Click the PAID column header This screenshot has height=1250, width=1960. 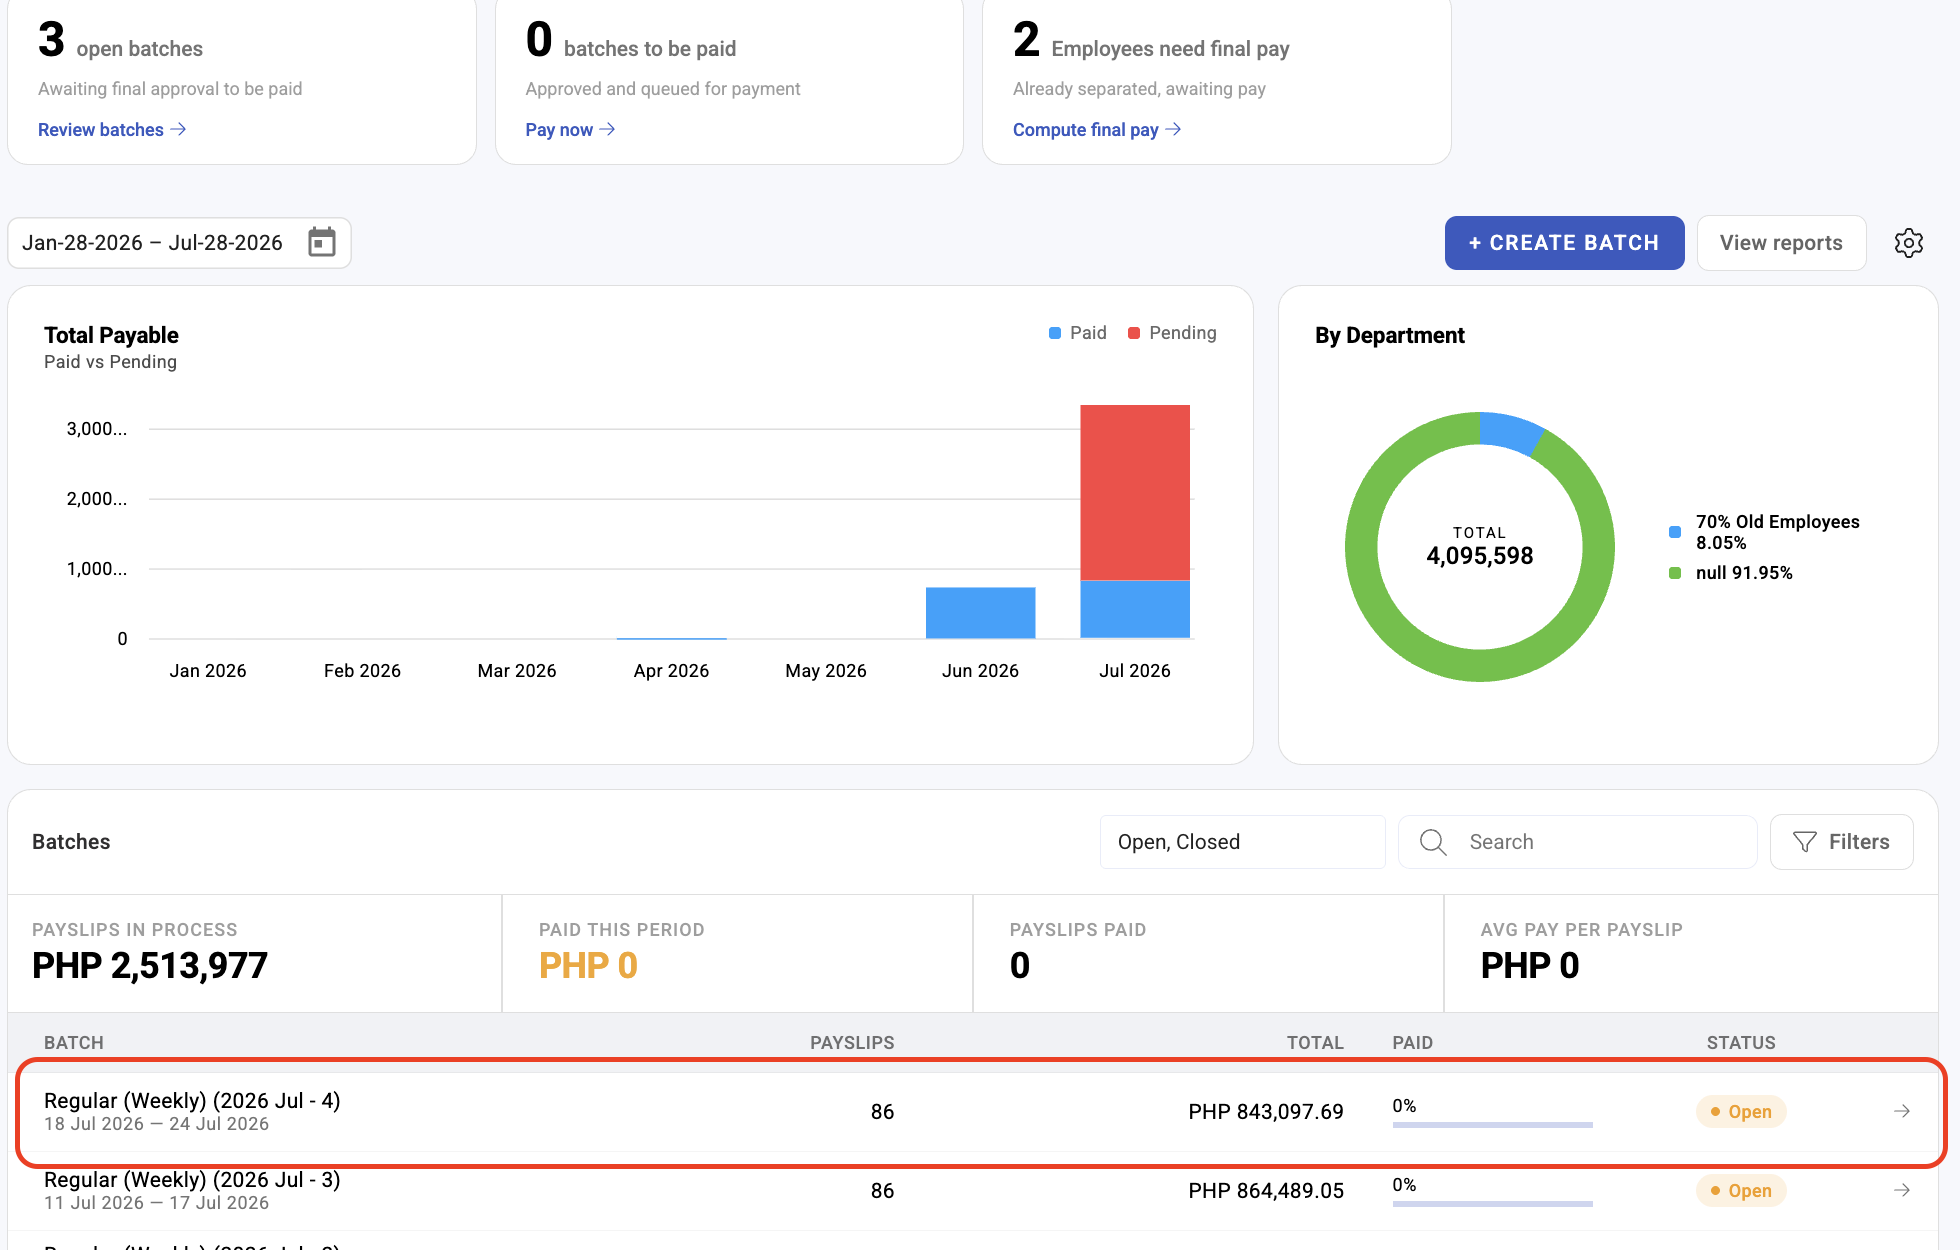coord(1412,1042)
